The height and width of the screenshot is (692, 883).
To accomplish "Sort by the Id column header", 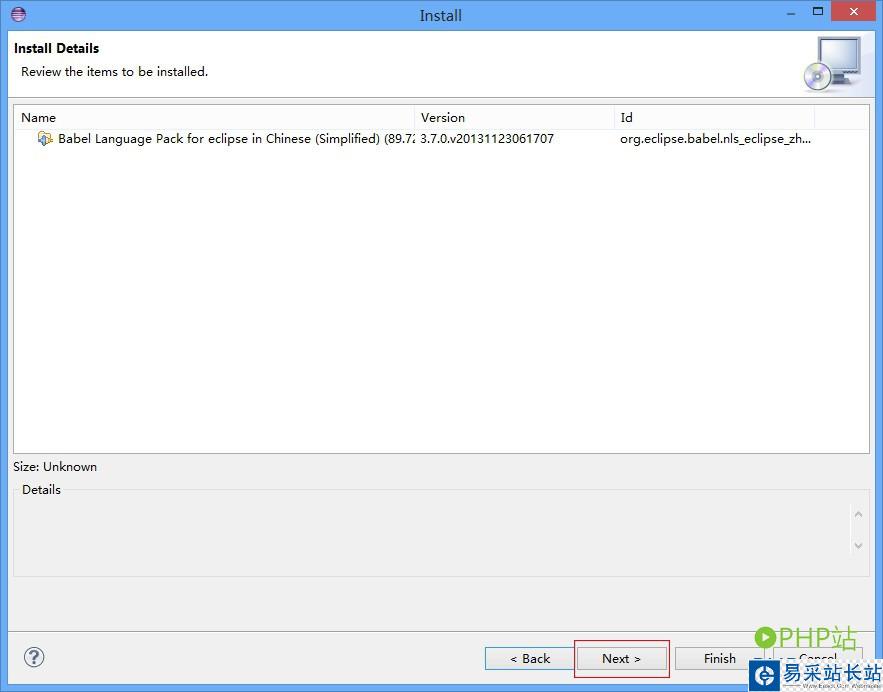I will (714, 118).
